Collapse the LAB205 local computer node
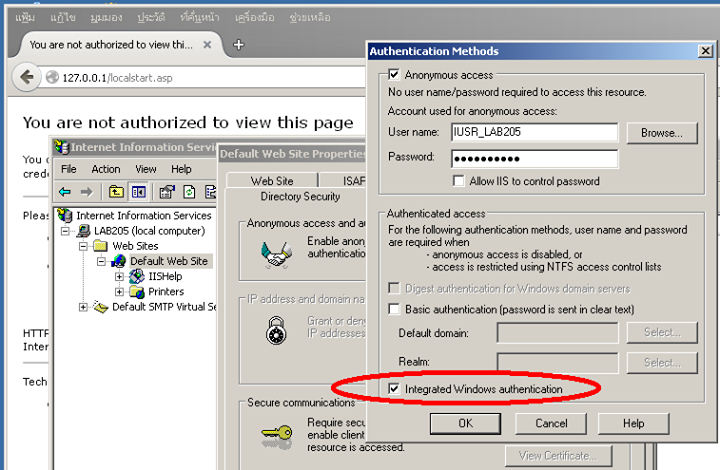 pyautogui.click(x=66, y=231)
